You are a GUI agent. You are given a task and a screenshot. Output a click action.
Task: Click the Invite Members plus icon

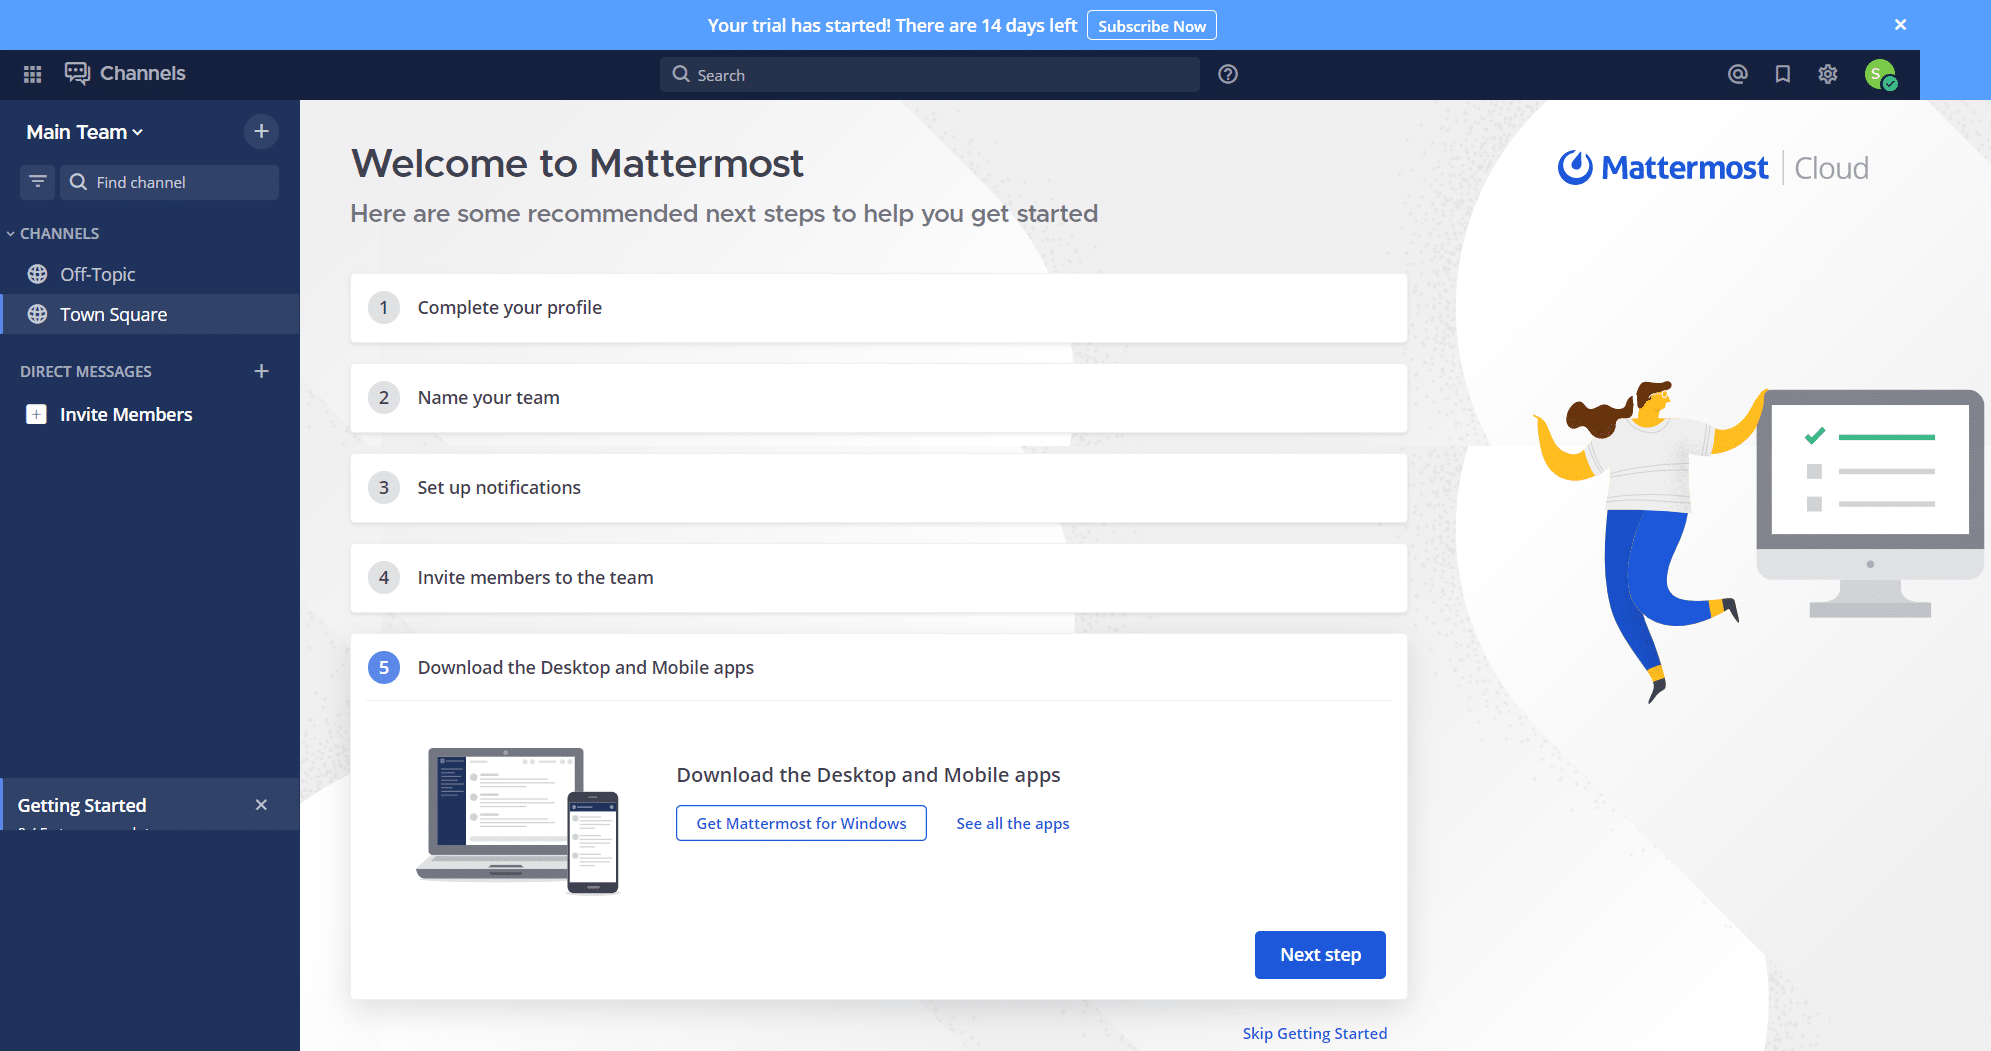[x=36, y=414]
